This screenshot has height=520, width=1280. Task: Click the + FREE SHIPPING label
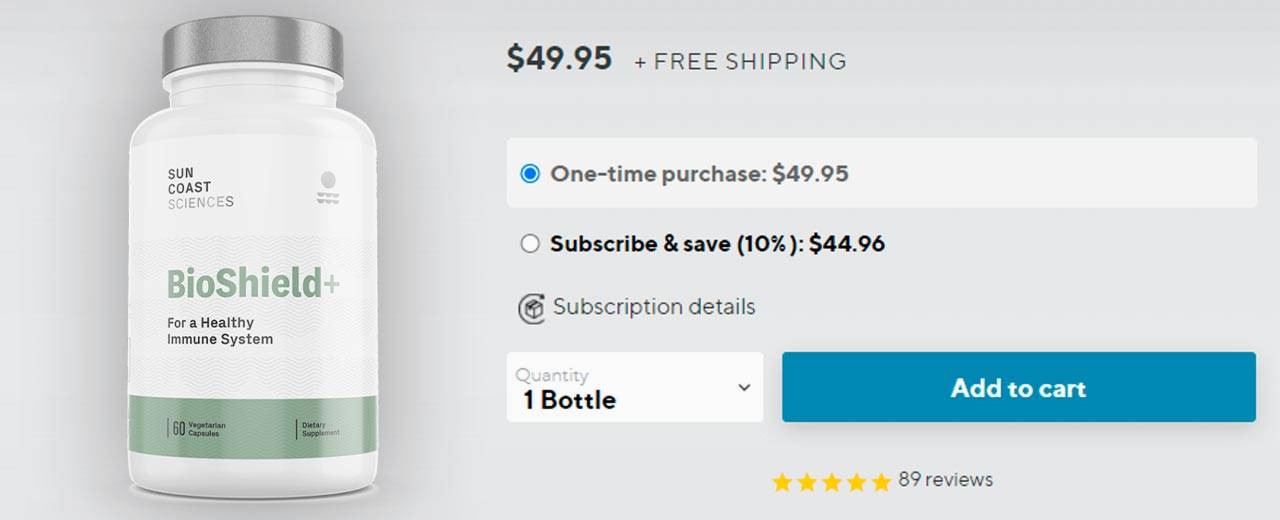tap(740, 61)
